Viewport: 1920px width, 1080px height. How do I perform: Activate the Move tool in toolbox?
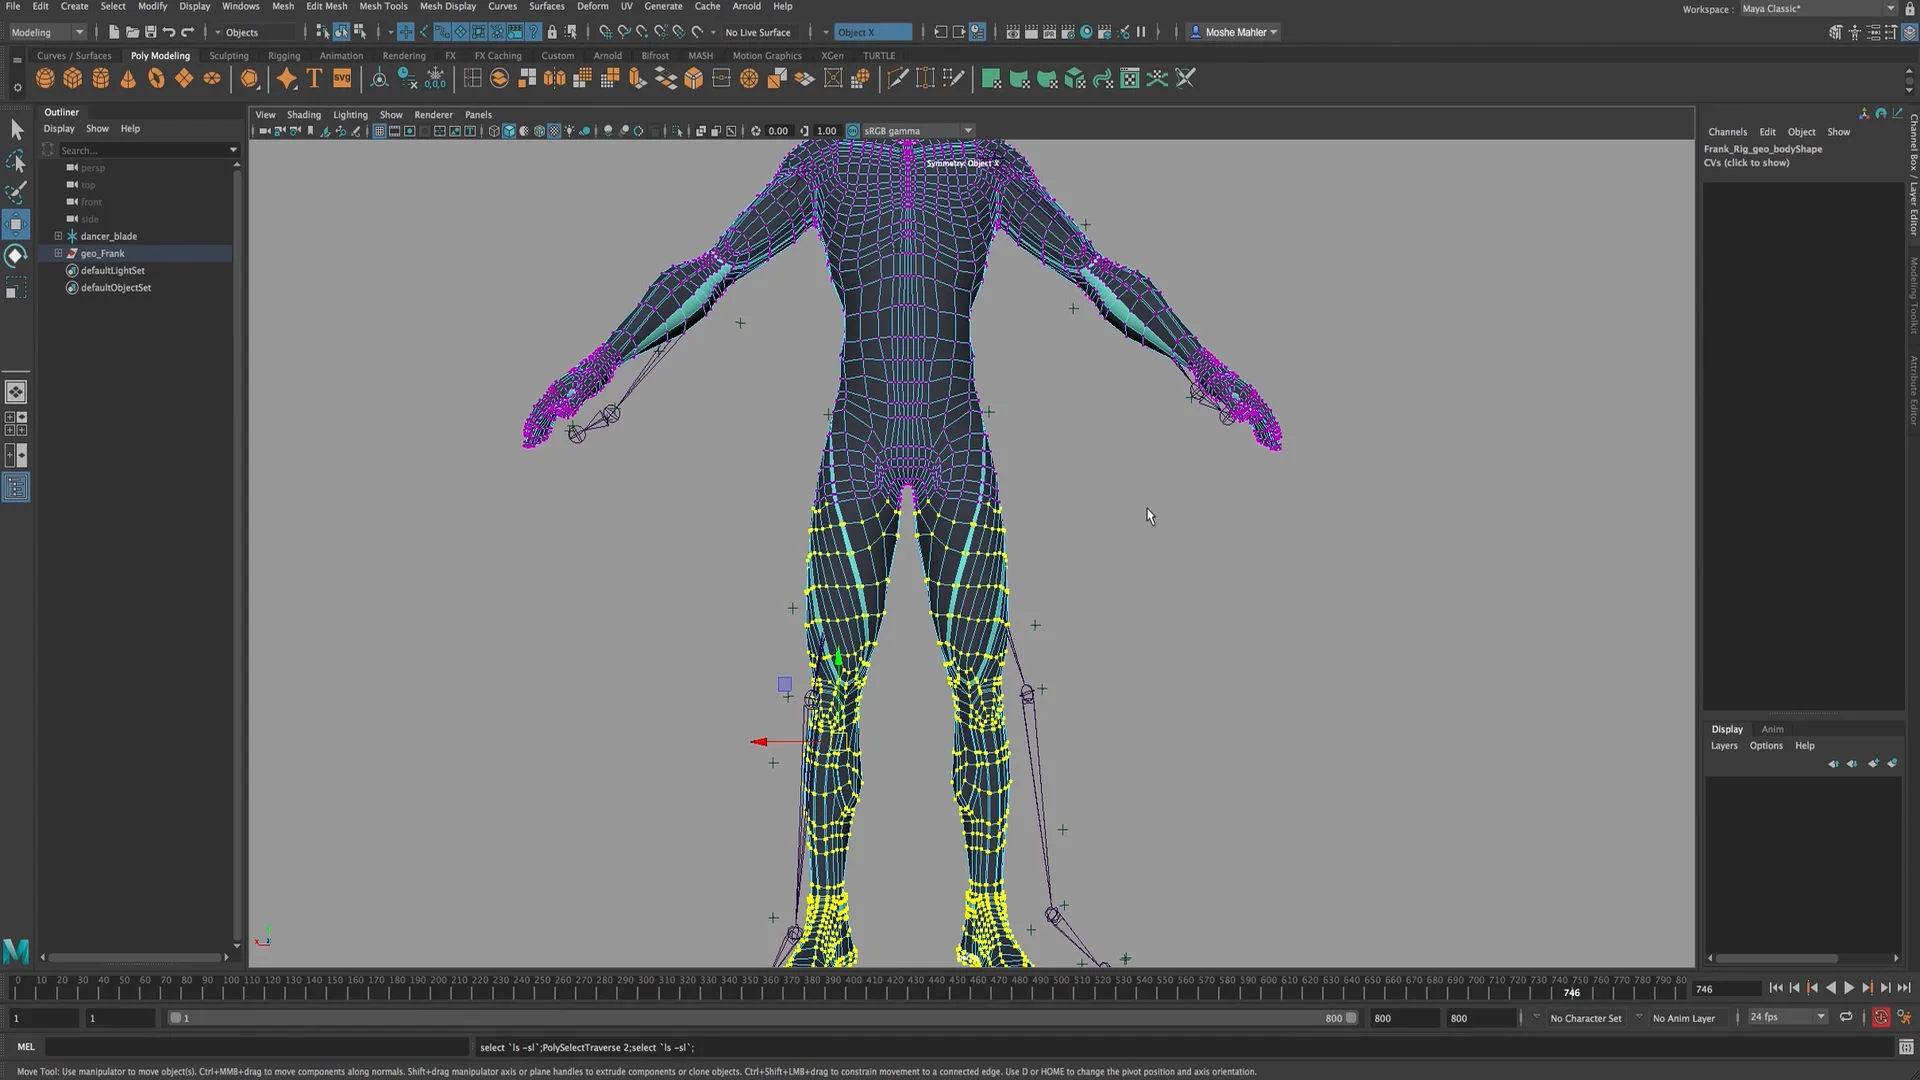[x=16, y=224]
